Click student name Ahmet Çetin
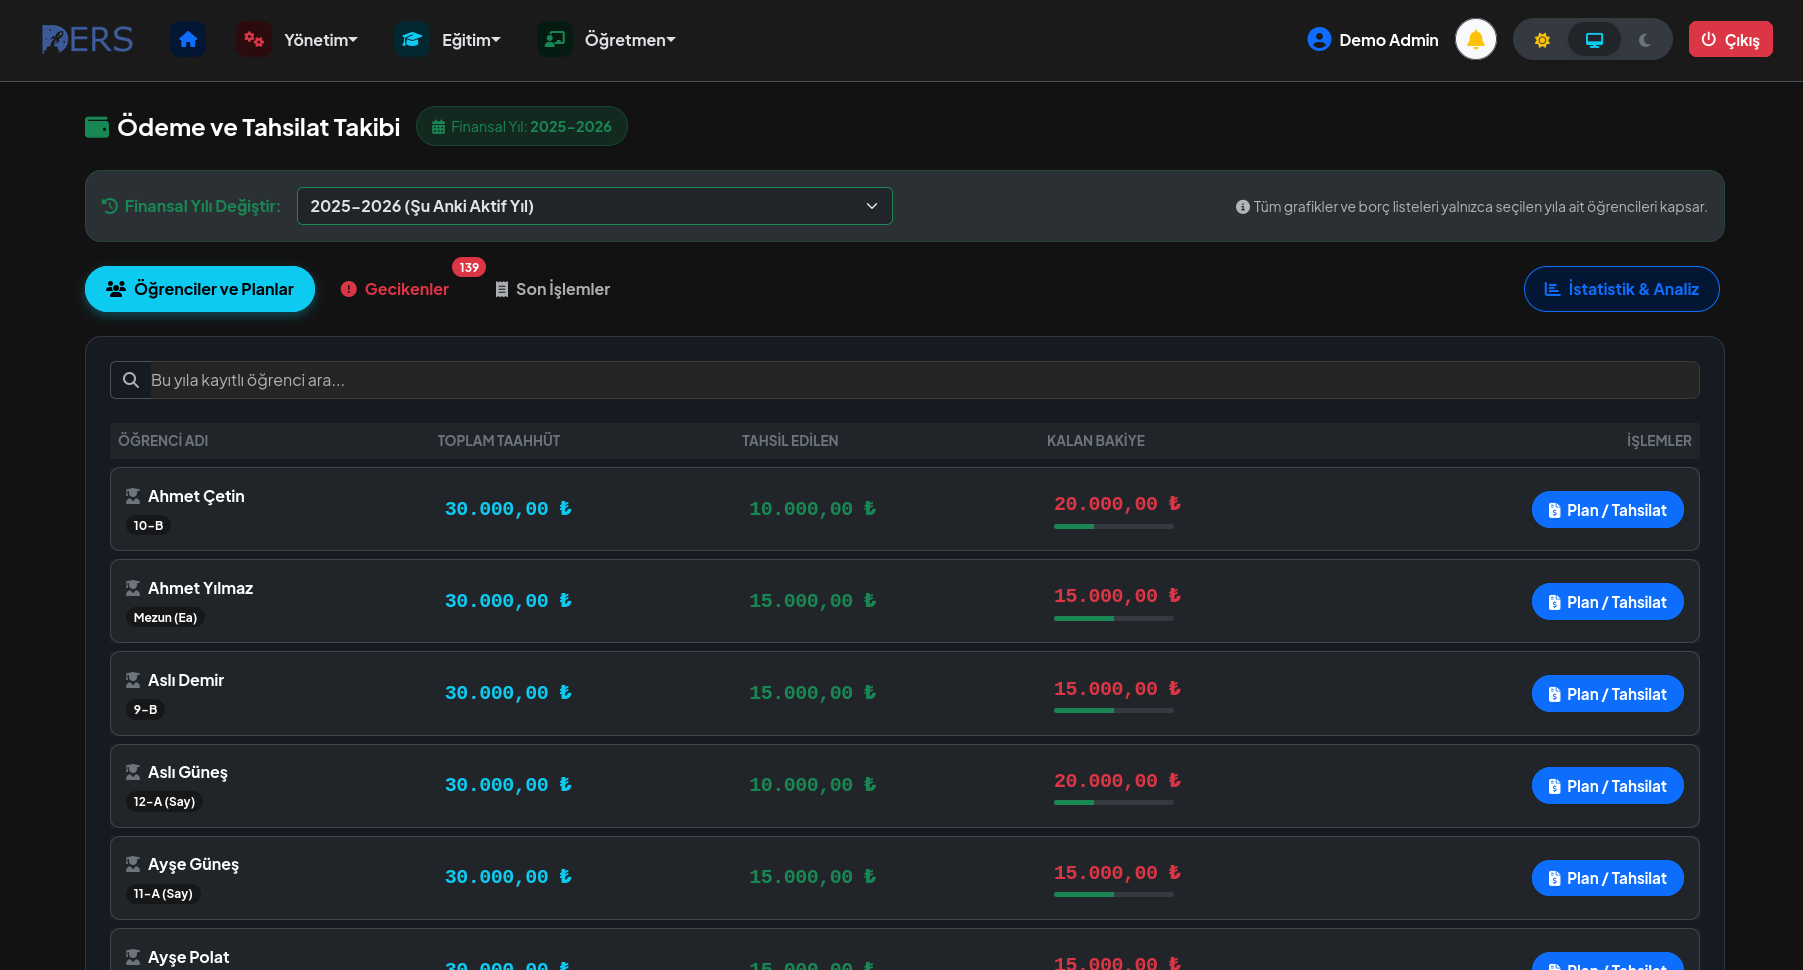The width and height of the screenshot is (1803, 970). [x=196, y=496]
